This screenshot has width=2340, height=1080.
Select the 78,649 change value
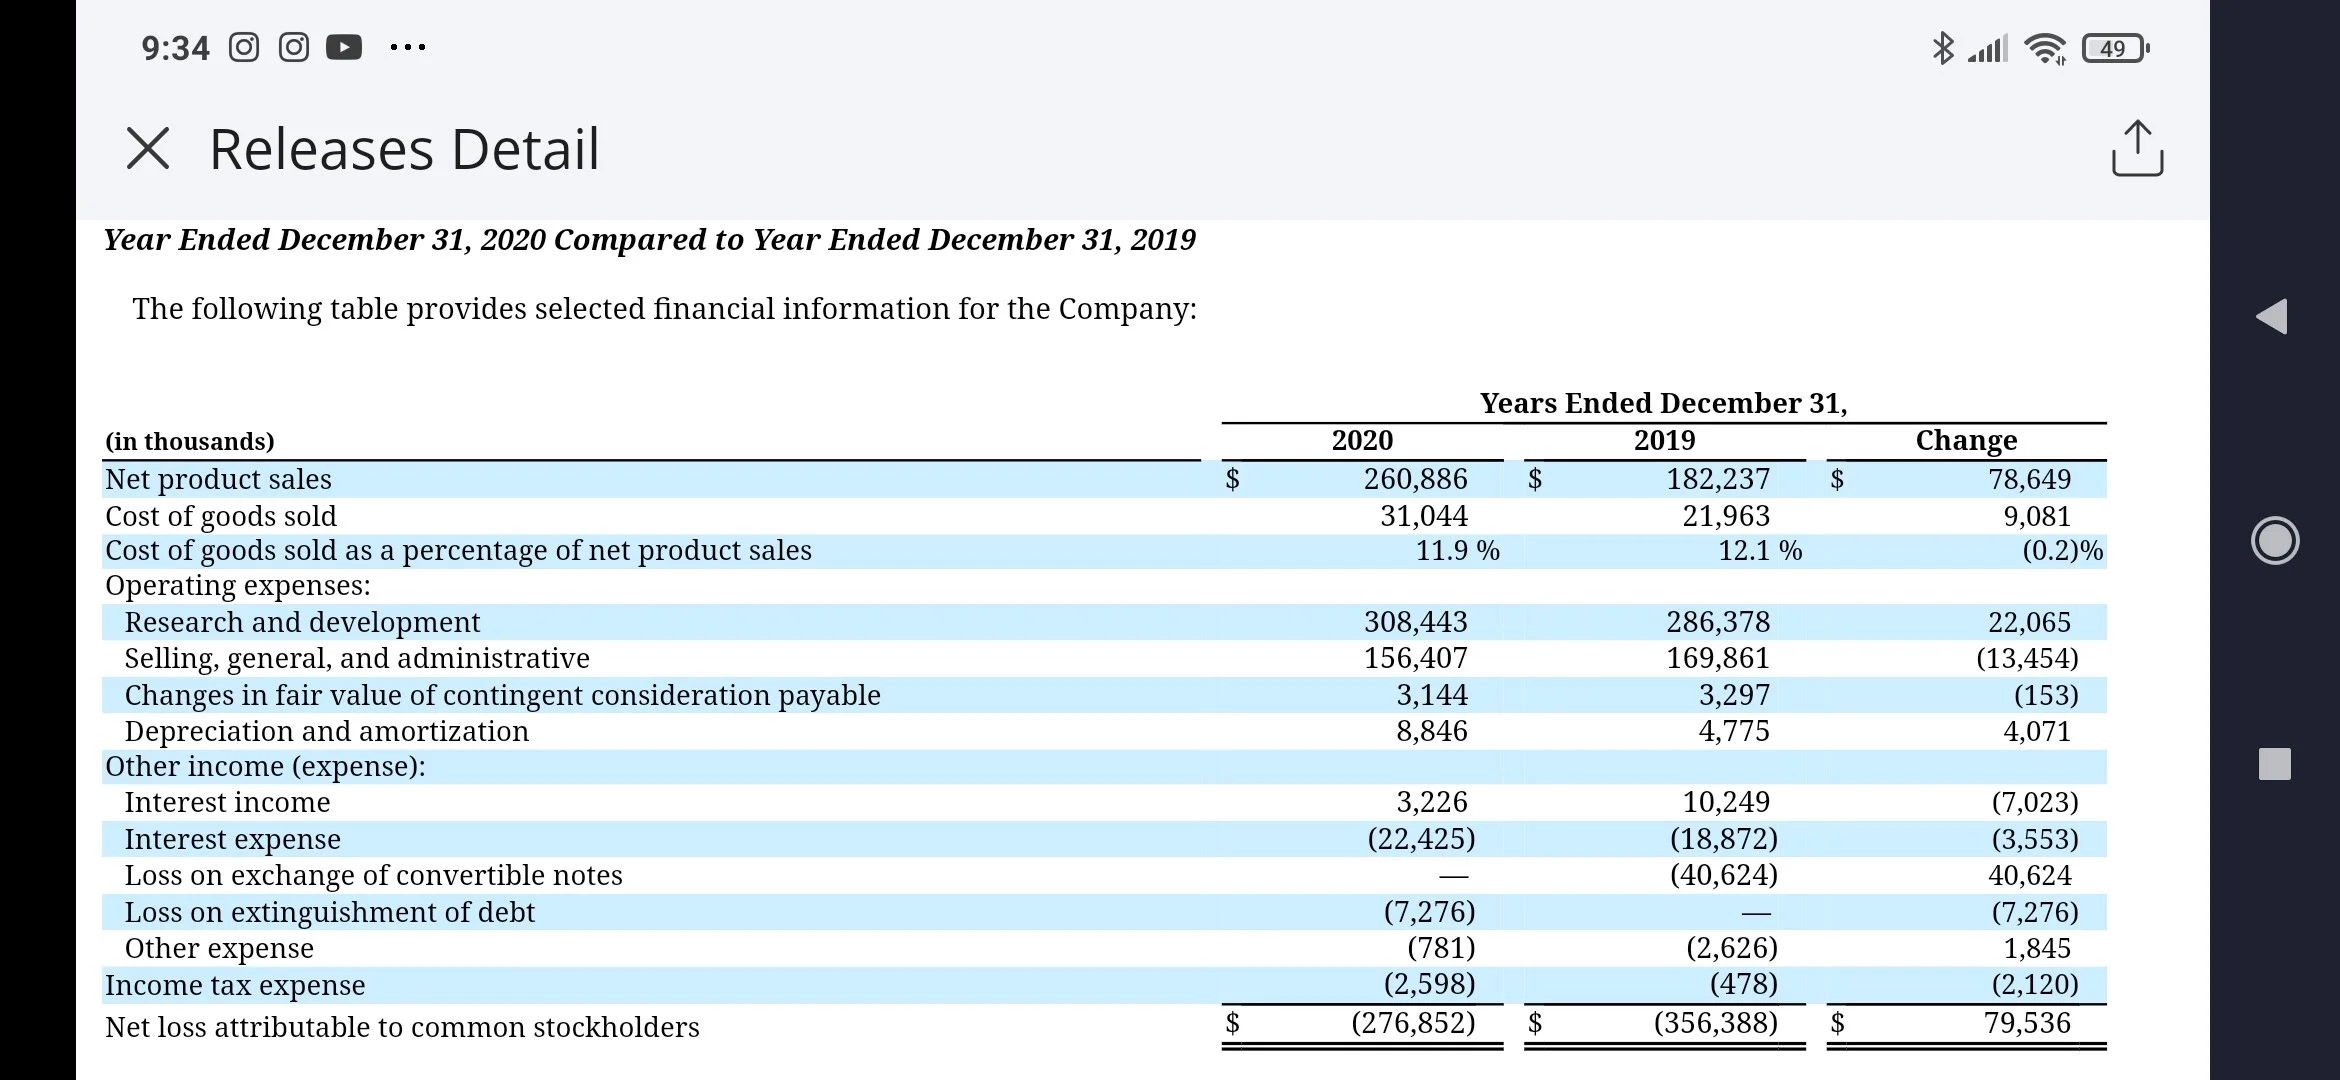click(x=2029, y=479)
